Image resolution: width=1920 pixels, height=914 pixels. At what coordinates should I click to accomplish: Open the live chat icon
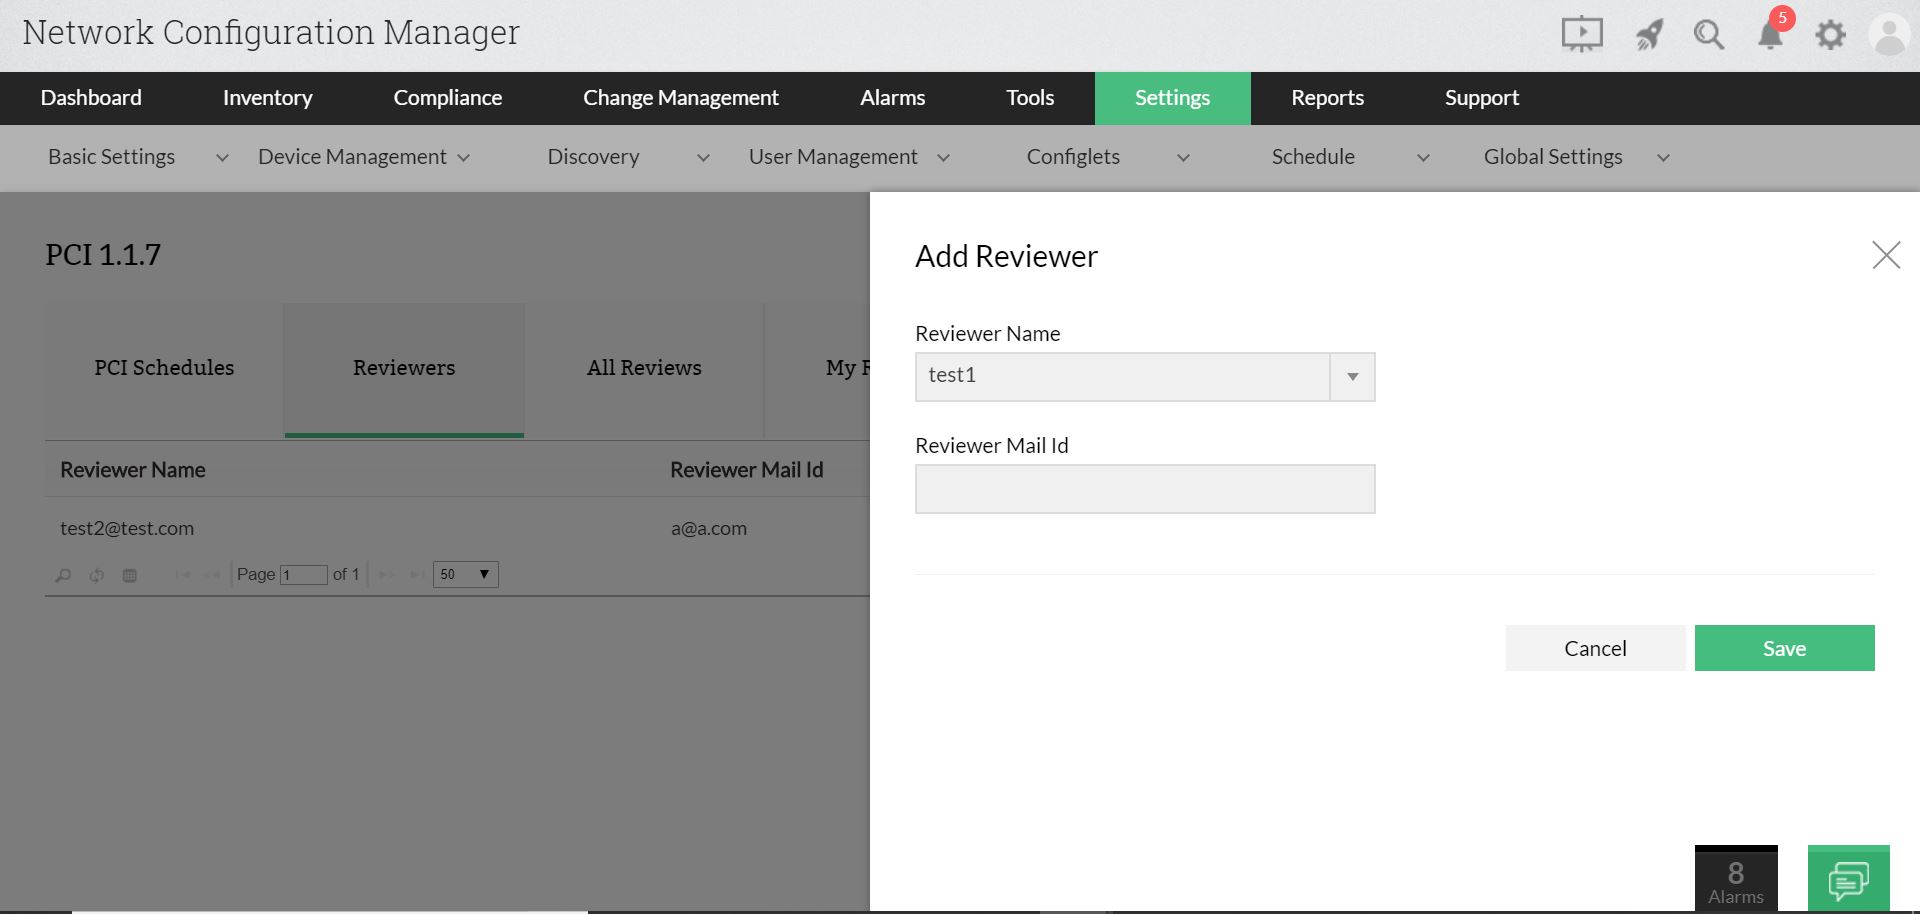coord(1848,879)
